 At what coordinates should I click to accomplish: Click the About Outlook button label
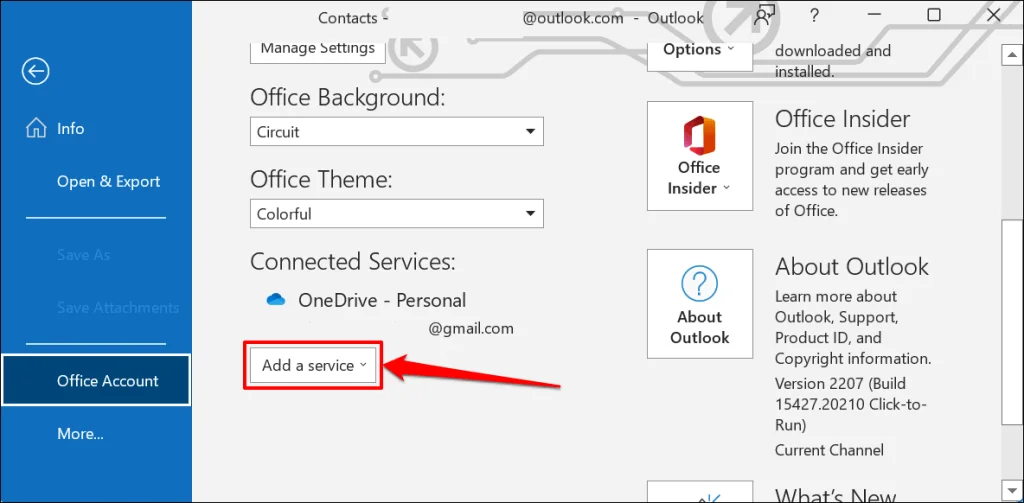(699, 327)
